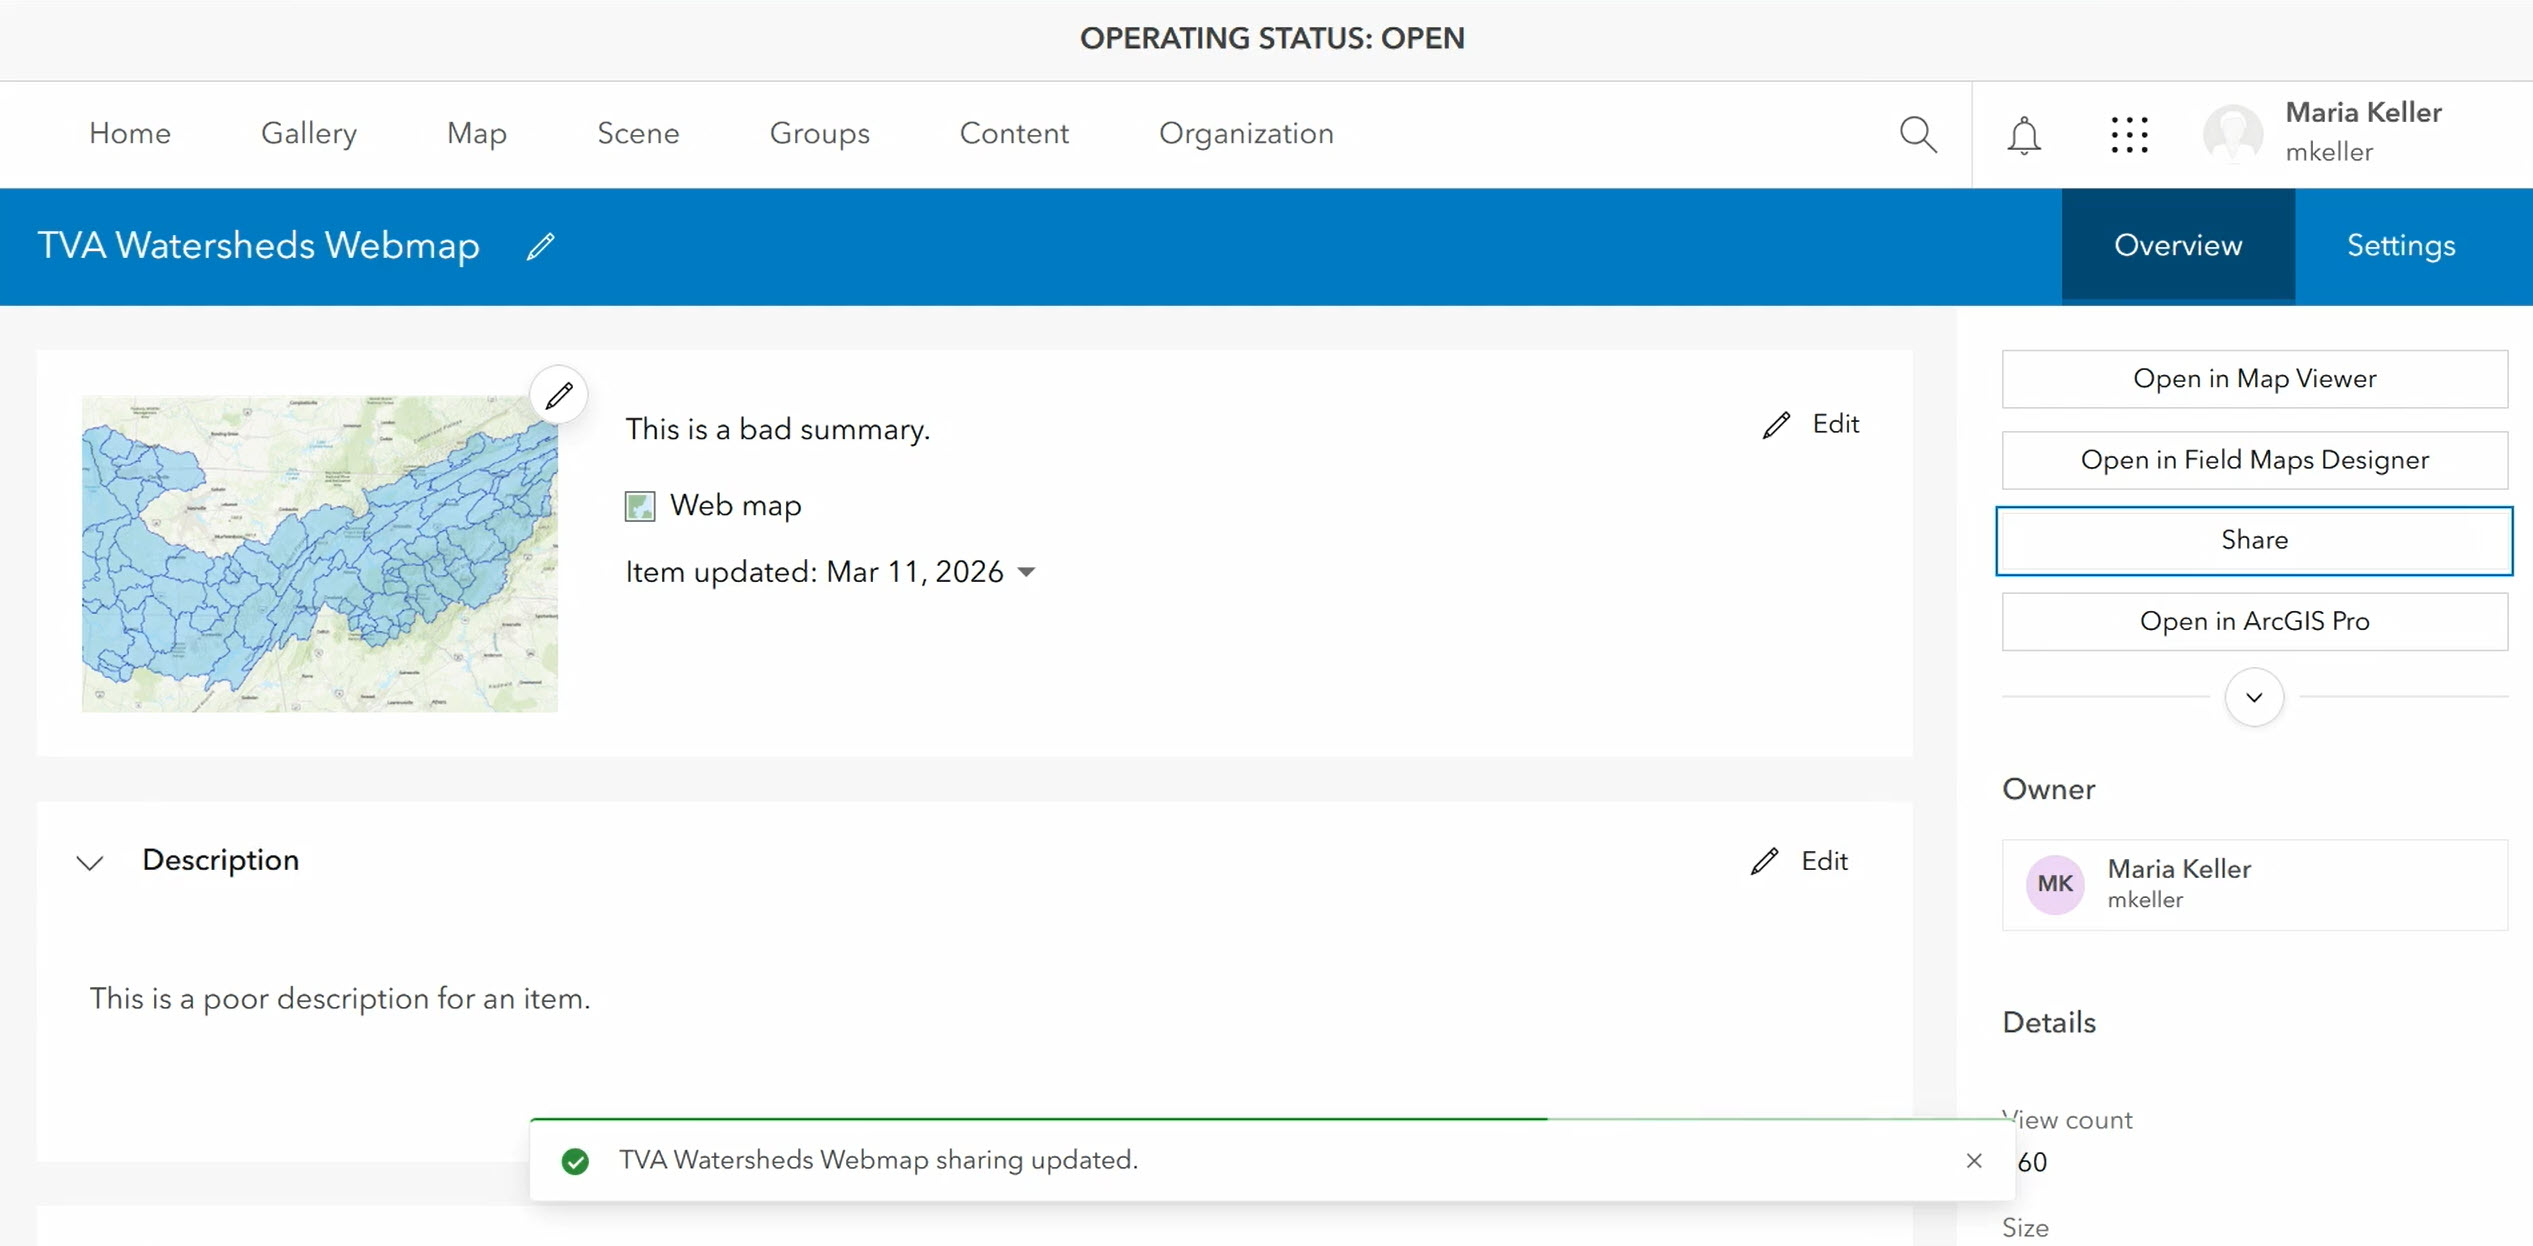Click the Share button
The image size is (2533, 1246).
coord(2253,540)
